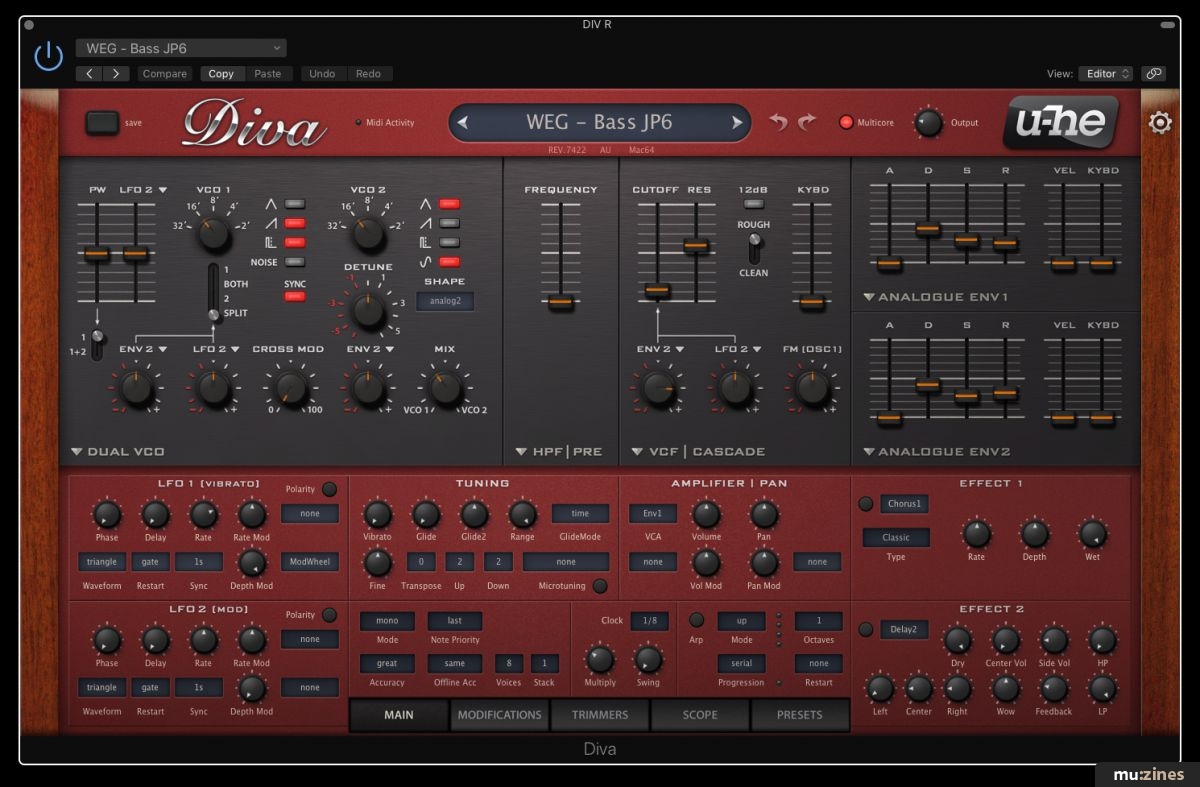Switch to the MODIFICATIONS tab
1200x787 pixels.
499,715
